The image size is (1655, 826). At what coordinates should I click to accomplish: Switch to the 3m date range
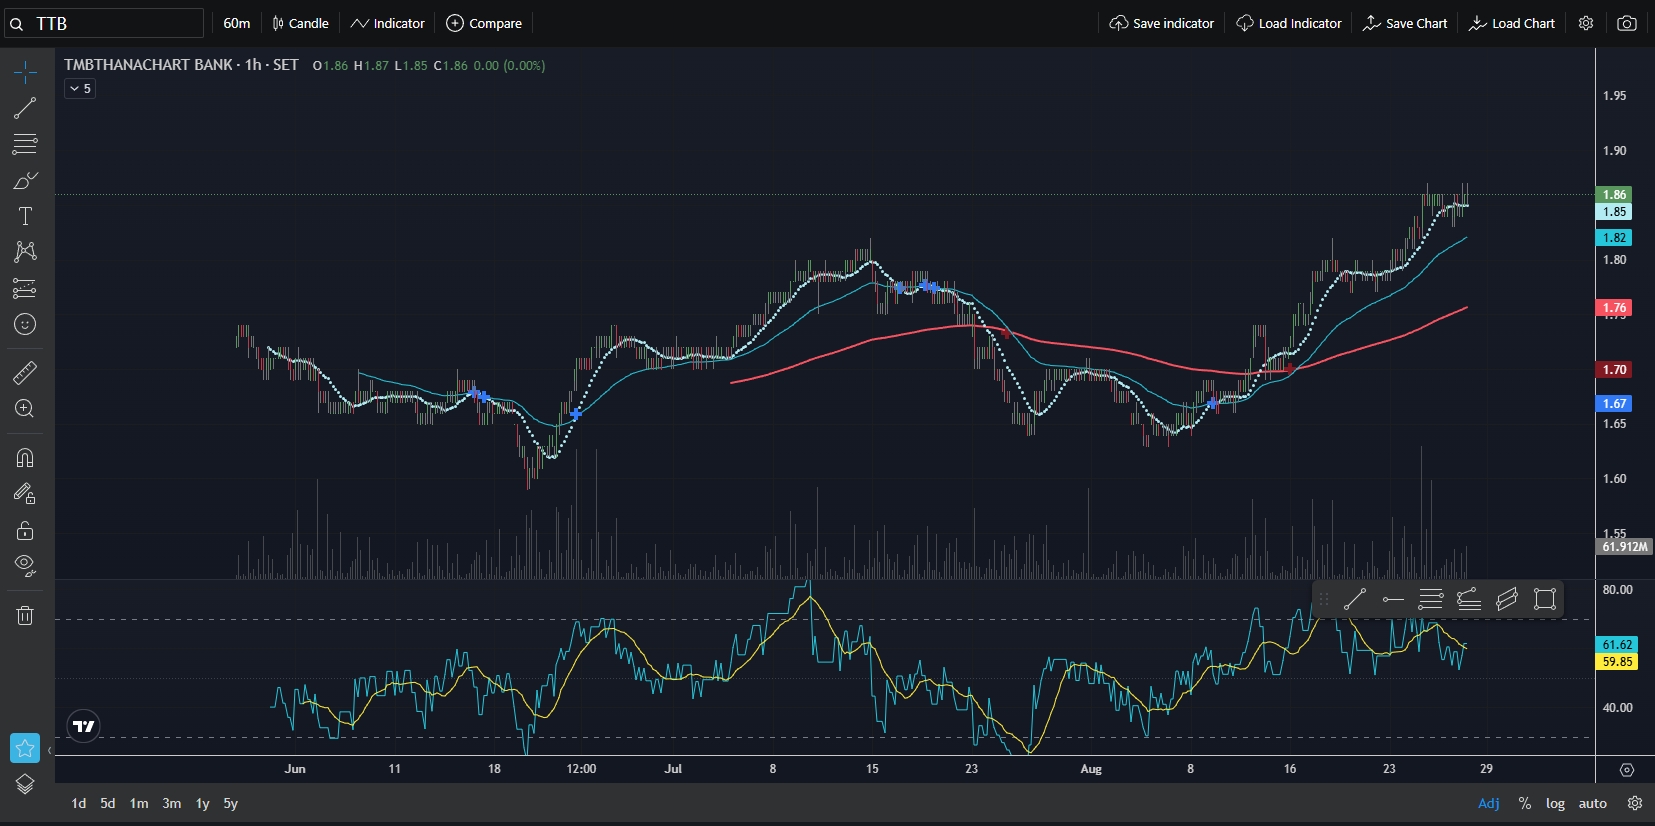(x=172, y=803)
